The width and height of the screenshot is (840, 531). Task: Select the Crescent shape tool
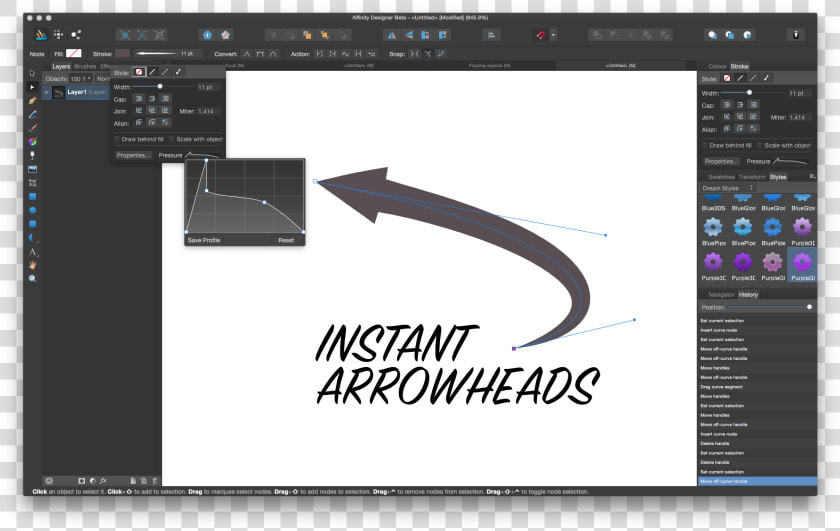tap(32, 238)
